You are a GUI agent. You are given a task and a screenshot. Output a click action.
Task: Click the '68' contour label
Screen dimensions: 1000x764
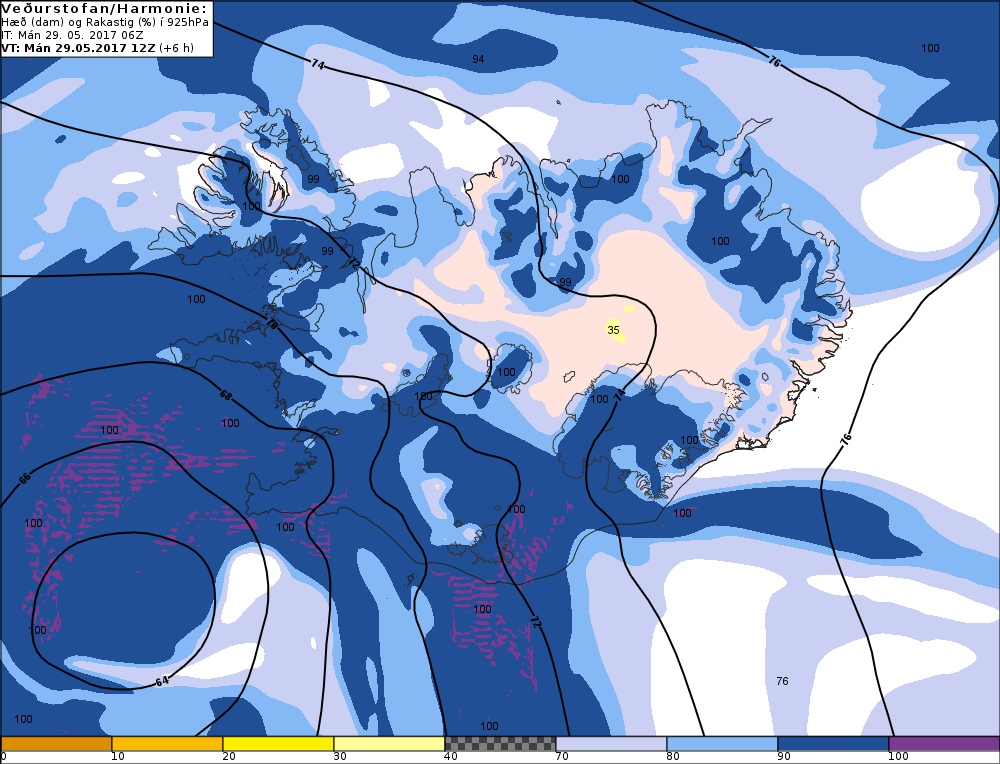[x=226, y=395]
